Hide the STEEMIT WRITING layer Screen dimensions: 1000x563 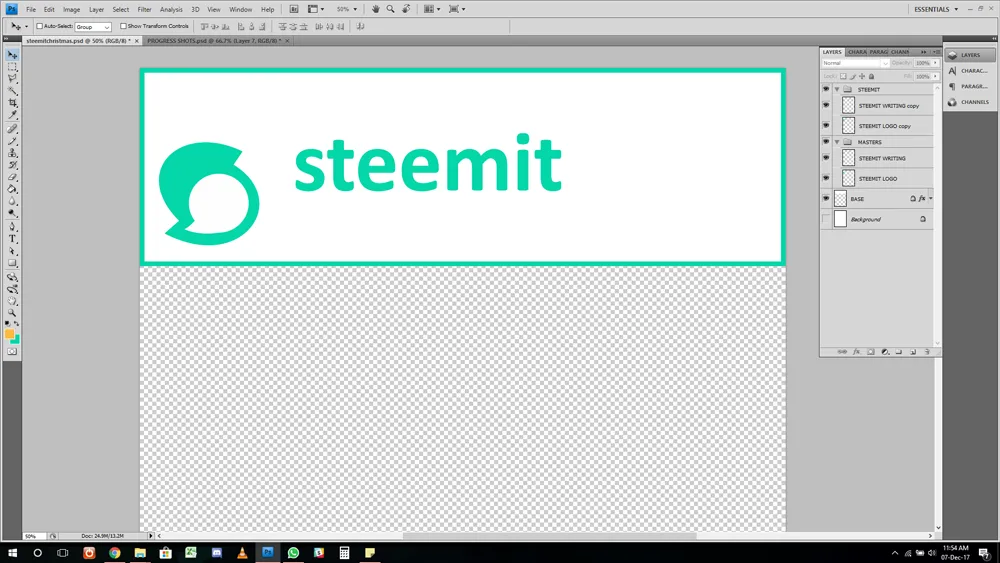click(826, 157)
